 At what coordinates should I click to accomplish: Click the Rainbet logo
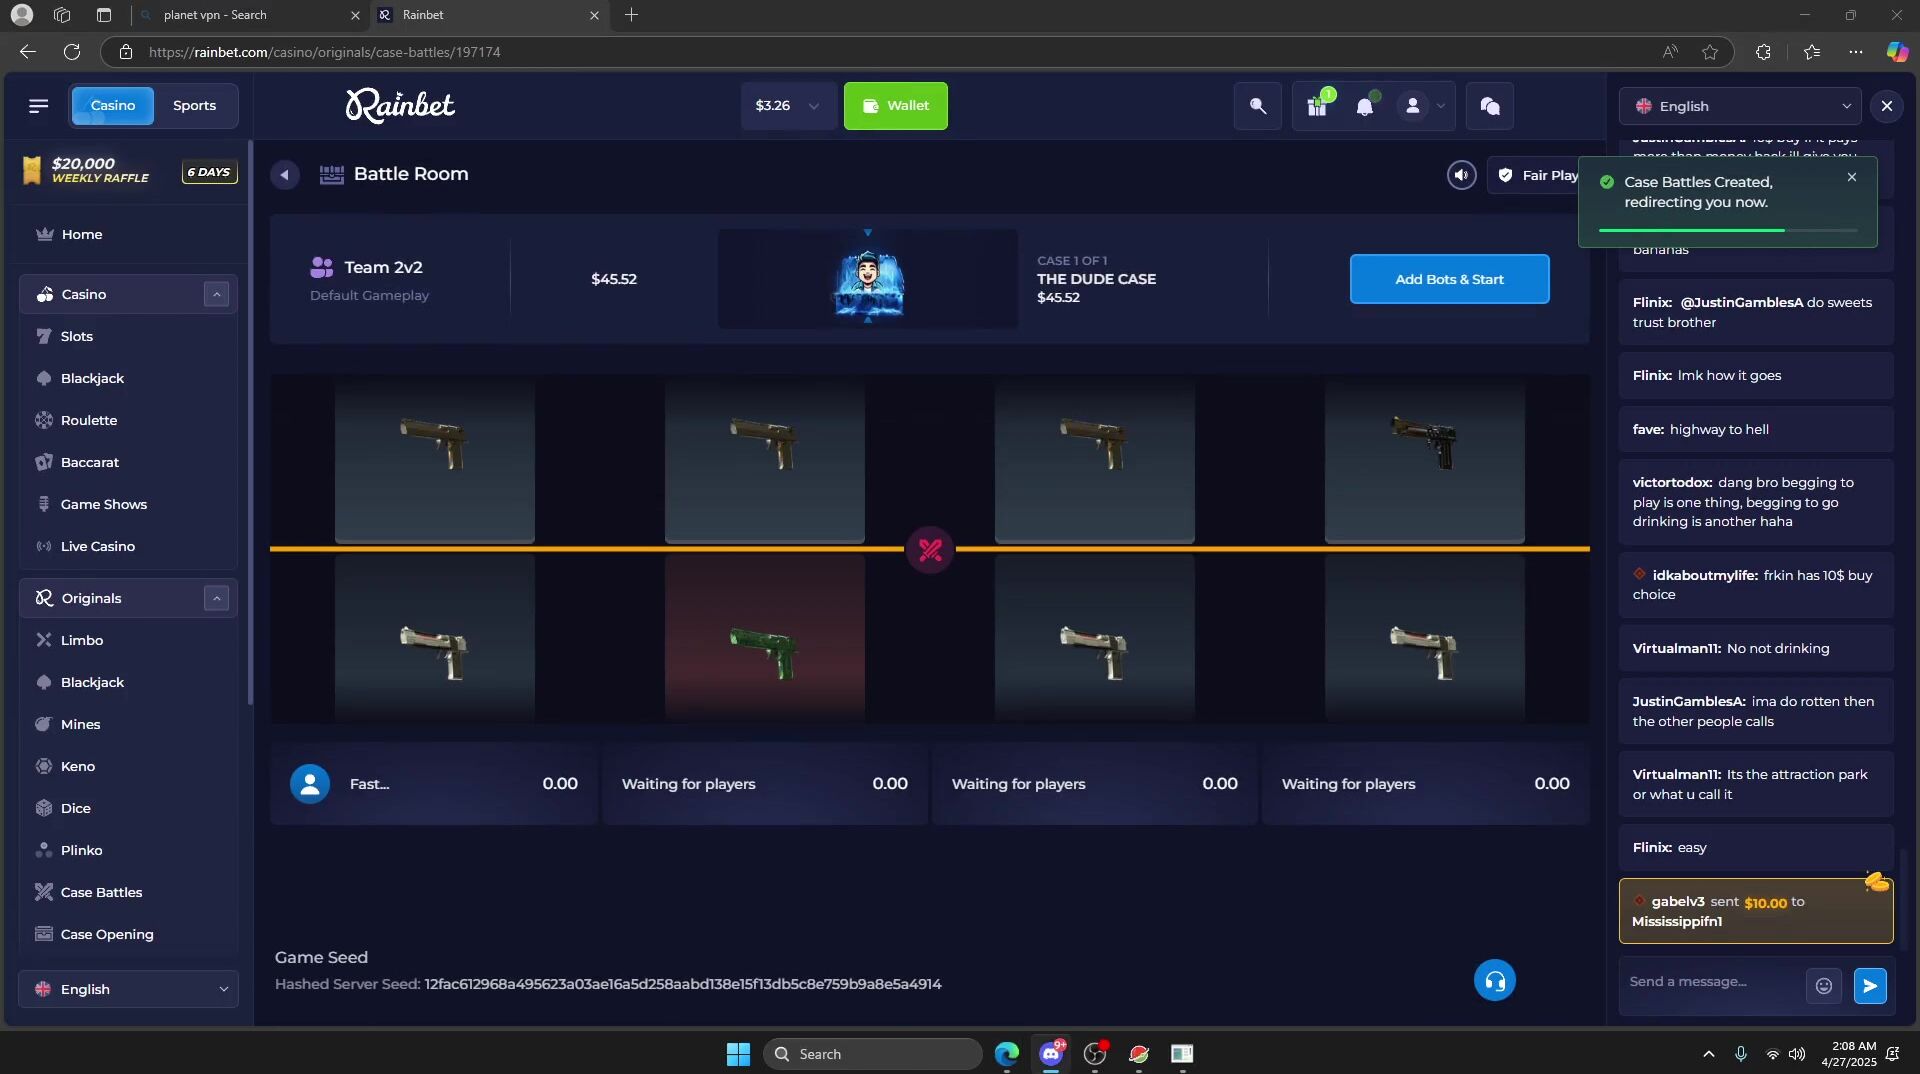tap(400, 105)
